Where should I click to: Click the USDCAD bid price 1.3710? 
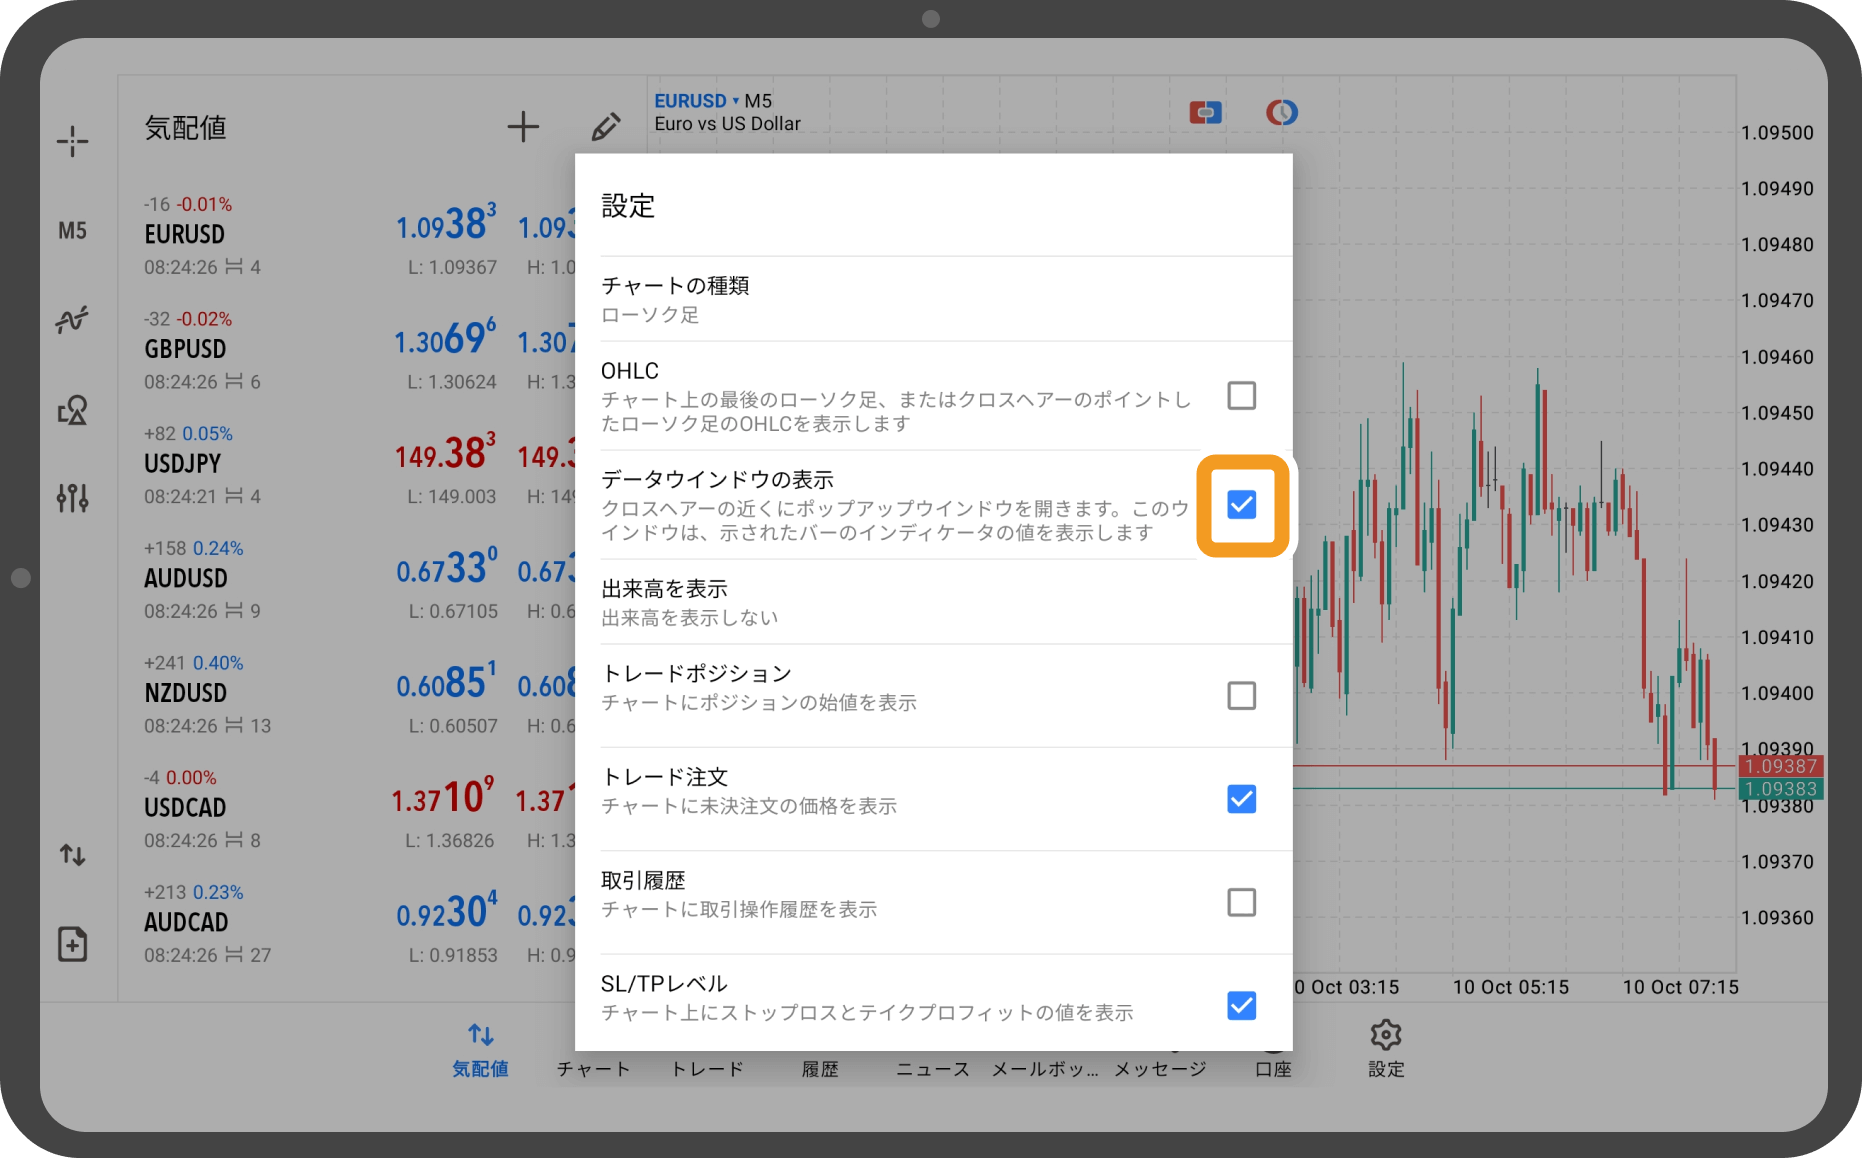click(x=443, y=797)
